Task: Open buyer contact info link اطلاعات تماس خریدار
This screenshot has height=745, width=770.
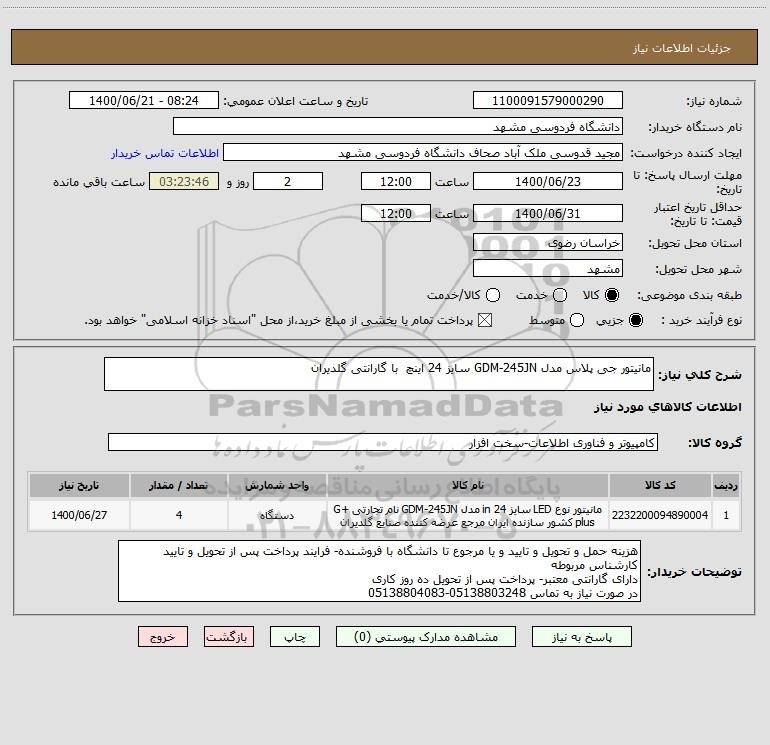Action: pyautogui.click(x=165, y=153)
